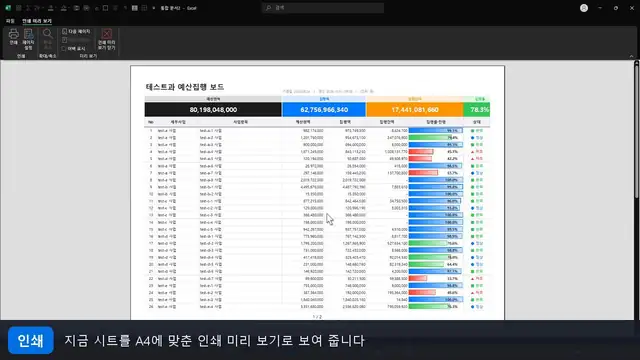The width and height of the screenshot is (640, 360).
Task: Click the green progress bar in row 2
Action: click(430, 138)
